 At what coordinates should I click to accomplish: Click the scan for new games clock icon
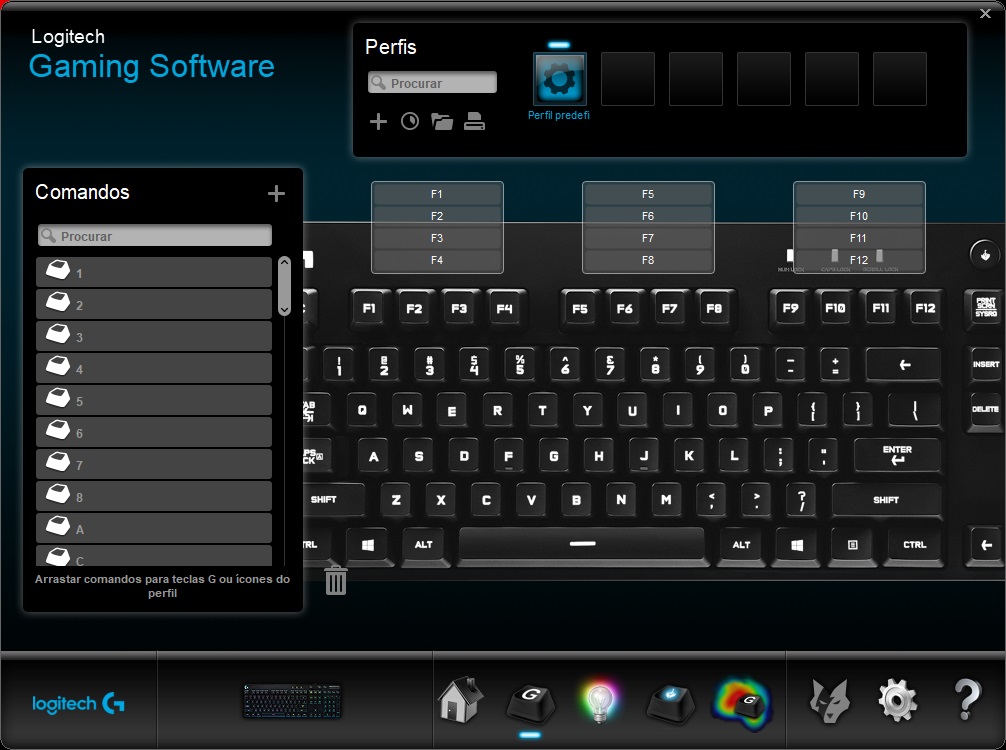410,121
